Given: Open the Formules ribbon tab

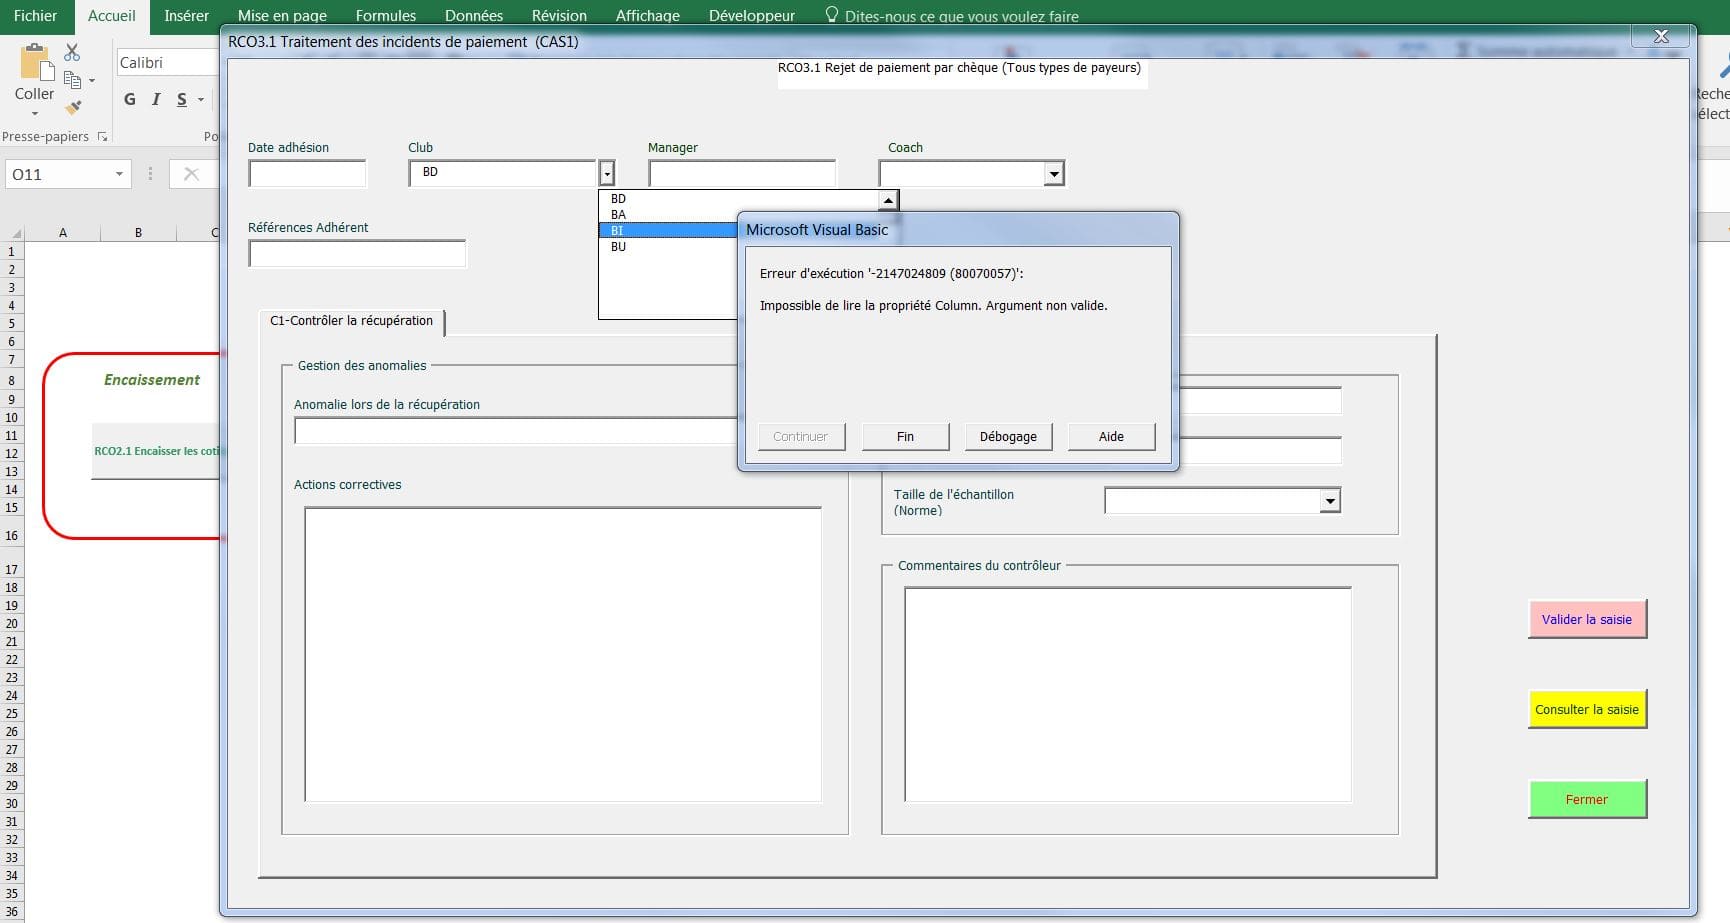Looking at the screenshot, I should coord(385,16).
